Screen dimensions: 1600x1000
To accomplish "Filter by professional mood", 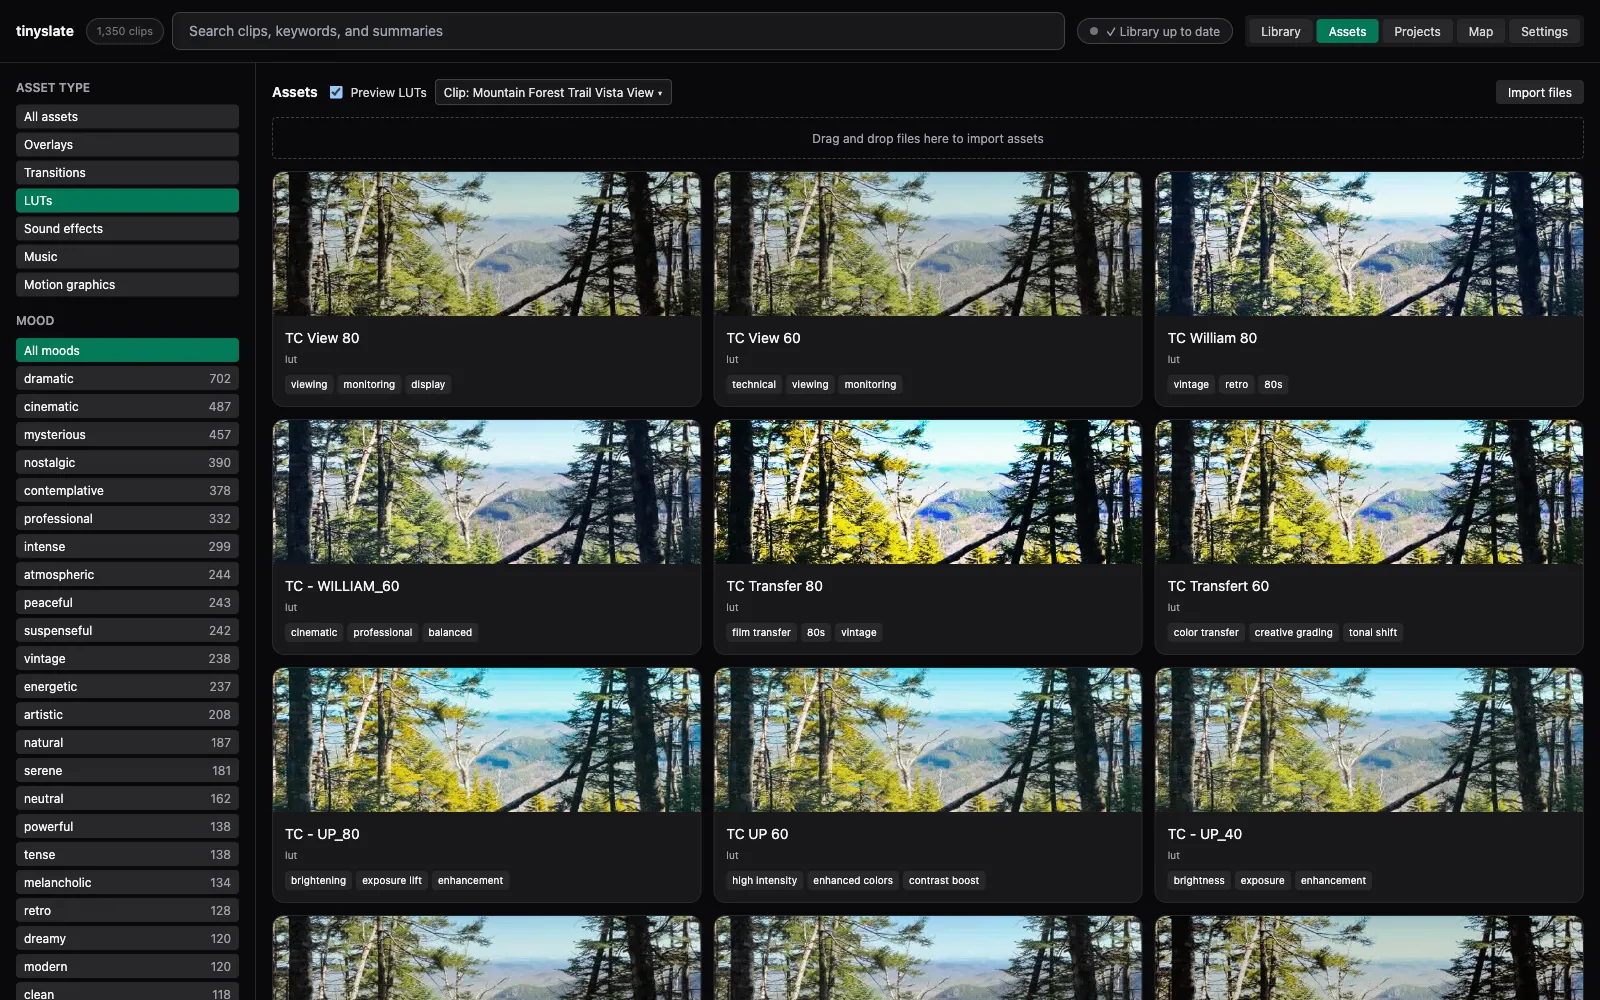I will tap(127, 519).
